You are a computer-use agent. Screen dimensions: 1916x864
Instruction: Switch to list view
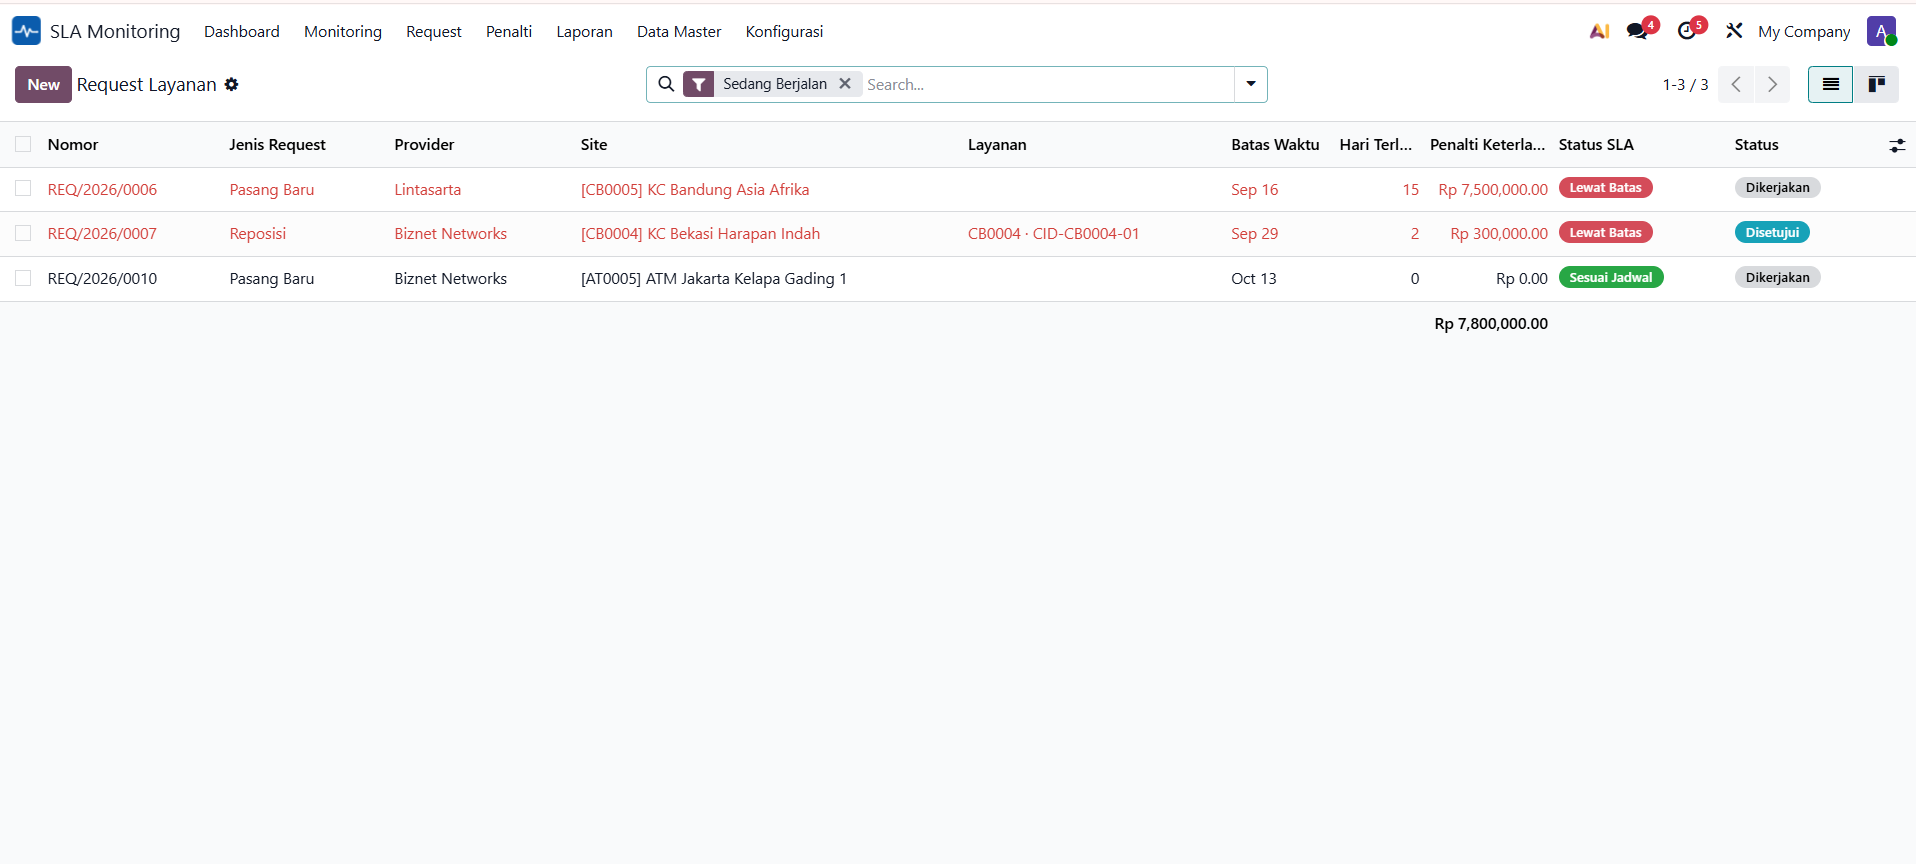click(x=1830, y=85)
